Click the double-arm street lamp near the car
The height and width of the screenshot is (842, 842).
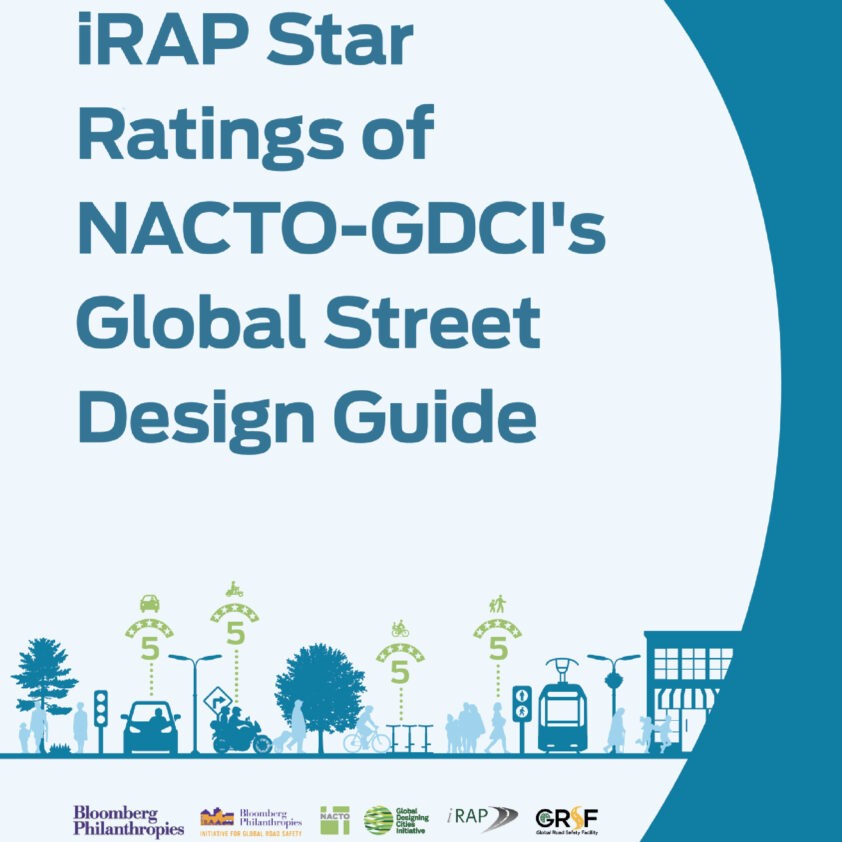(x=195, y=703)
